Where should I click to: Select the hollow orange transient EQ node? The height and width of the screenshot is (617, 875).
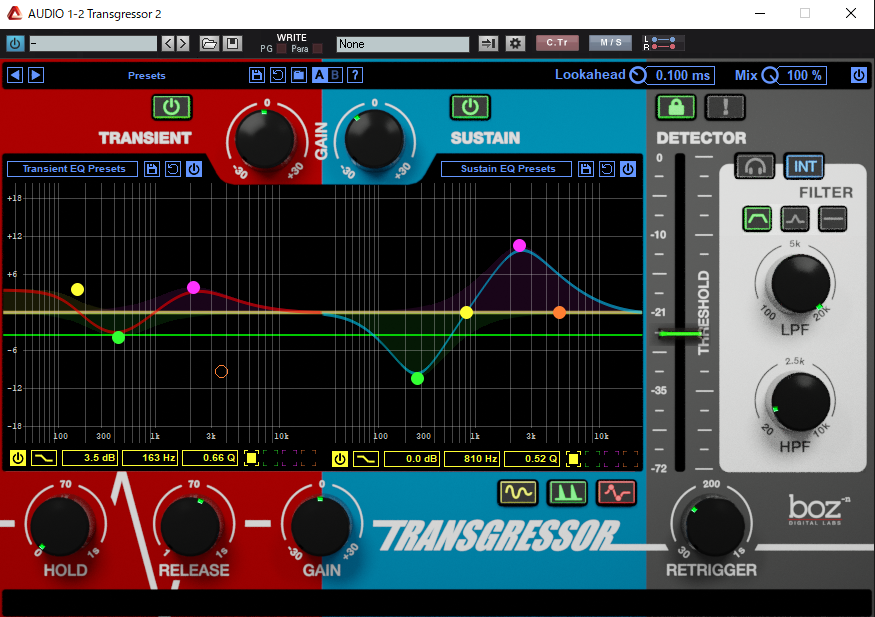tap(222, 372)
